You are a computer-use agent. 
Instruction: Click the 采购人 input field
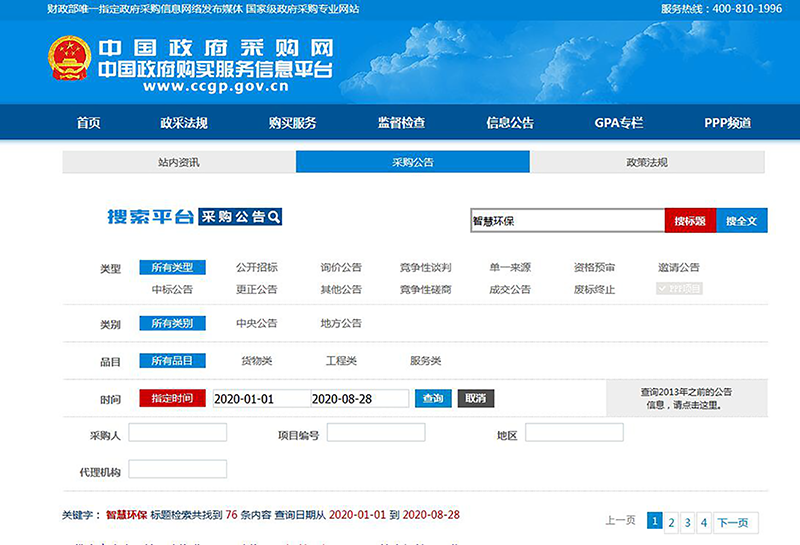[178, 432]
